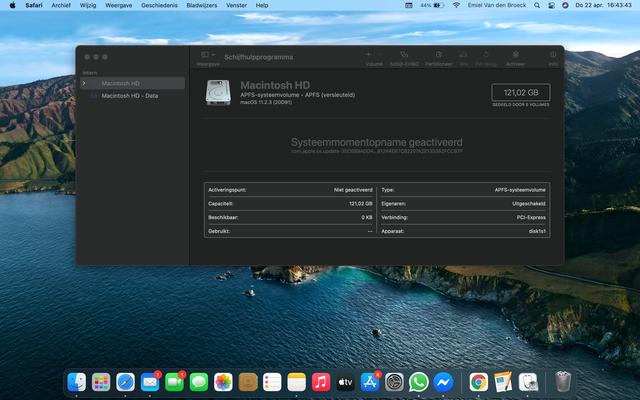Collapse the Macintosh HD disclosure triangle
Image resolution: width=640 pixels, height=400 pixels.
pyautogui.click(x=84, y=83)
